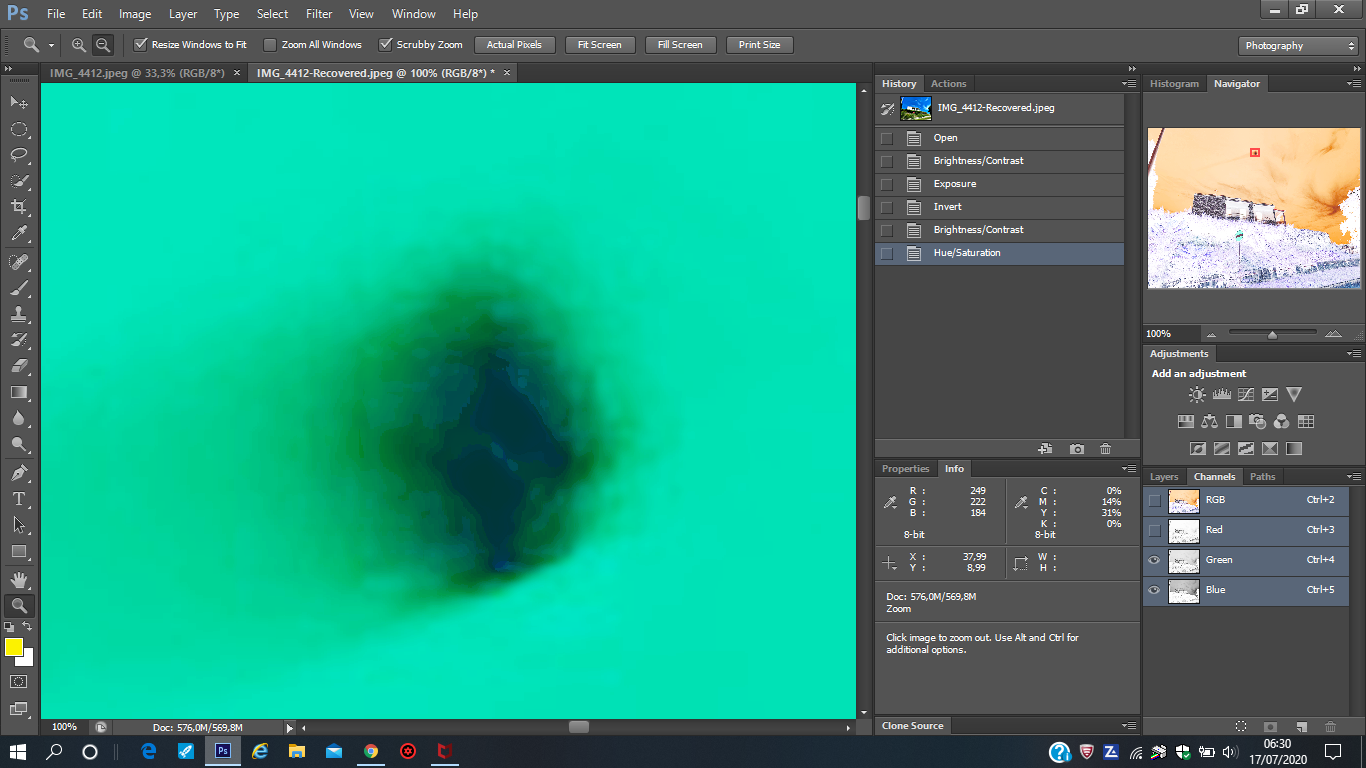Click the yellow foreground color swatch

pos(14,647)
